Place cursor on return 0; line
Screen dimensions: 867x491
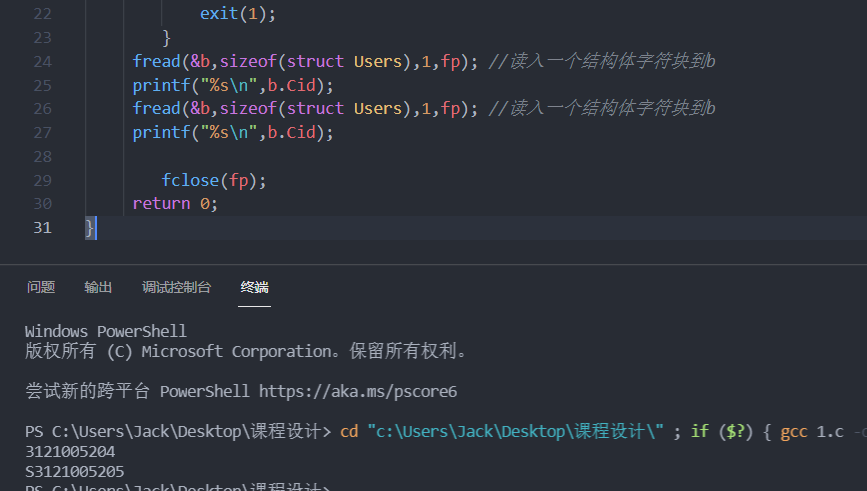174,203
